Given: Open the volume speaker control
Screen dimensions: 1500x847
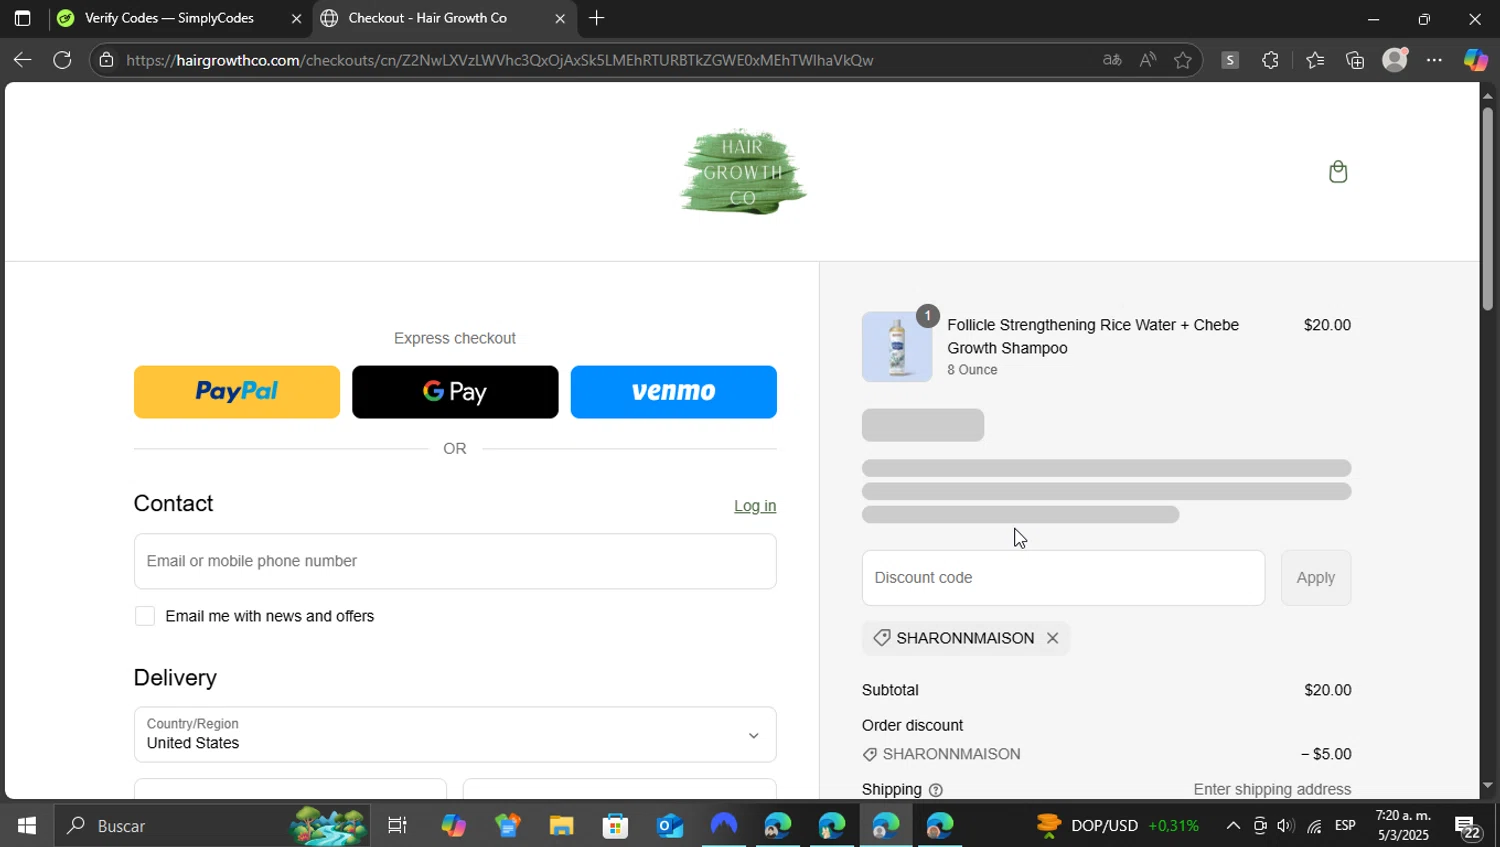Looking at the screenshot, I should pyautogui.click(x=1286, y=826).
